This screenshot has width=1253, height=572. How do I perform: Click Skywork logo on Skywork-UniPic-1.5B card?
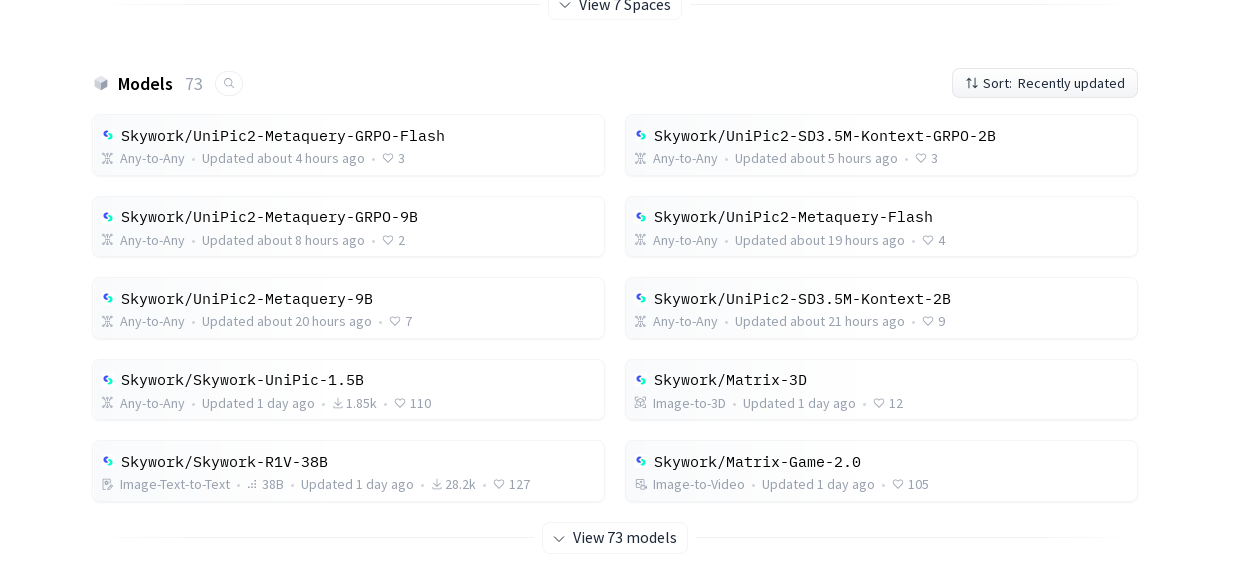108,380
